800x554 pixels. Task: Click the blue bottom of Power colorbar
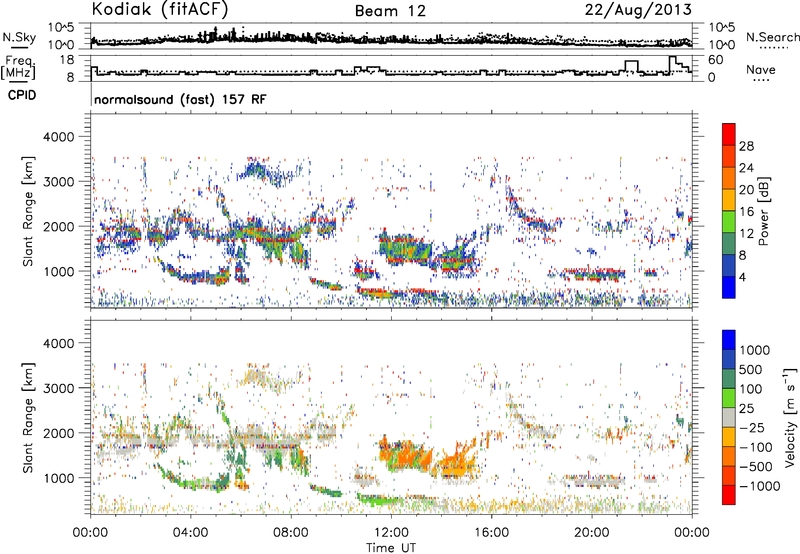tap(729, 288)
